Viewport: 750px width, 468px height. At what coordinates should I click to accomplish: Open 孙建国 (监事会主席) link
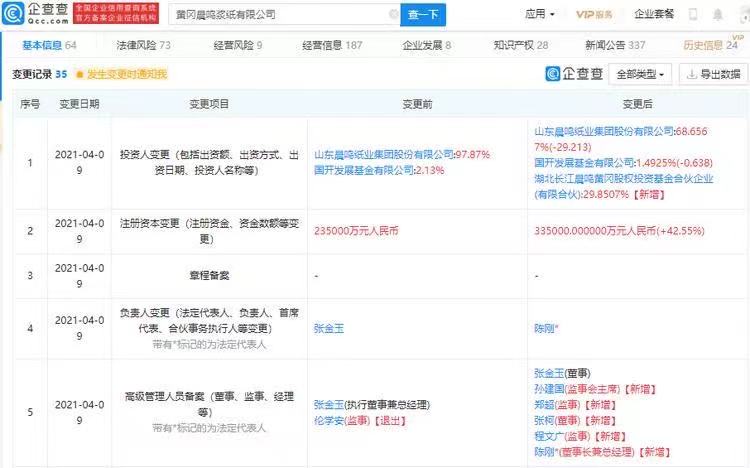[x=549, y=389]
